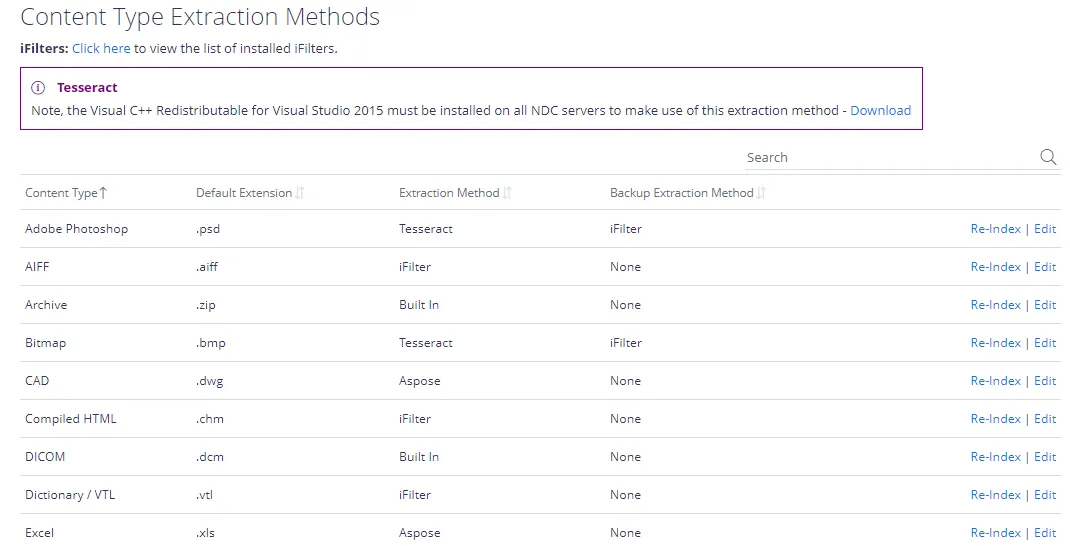Image resolution: width=1070 pixels, height=546 pixels.
Task: Open the installed iFilters 'Click here' link
Action: pos(101,48)
